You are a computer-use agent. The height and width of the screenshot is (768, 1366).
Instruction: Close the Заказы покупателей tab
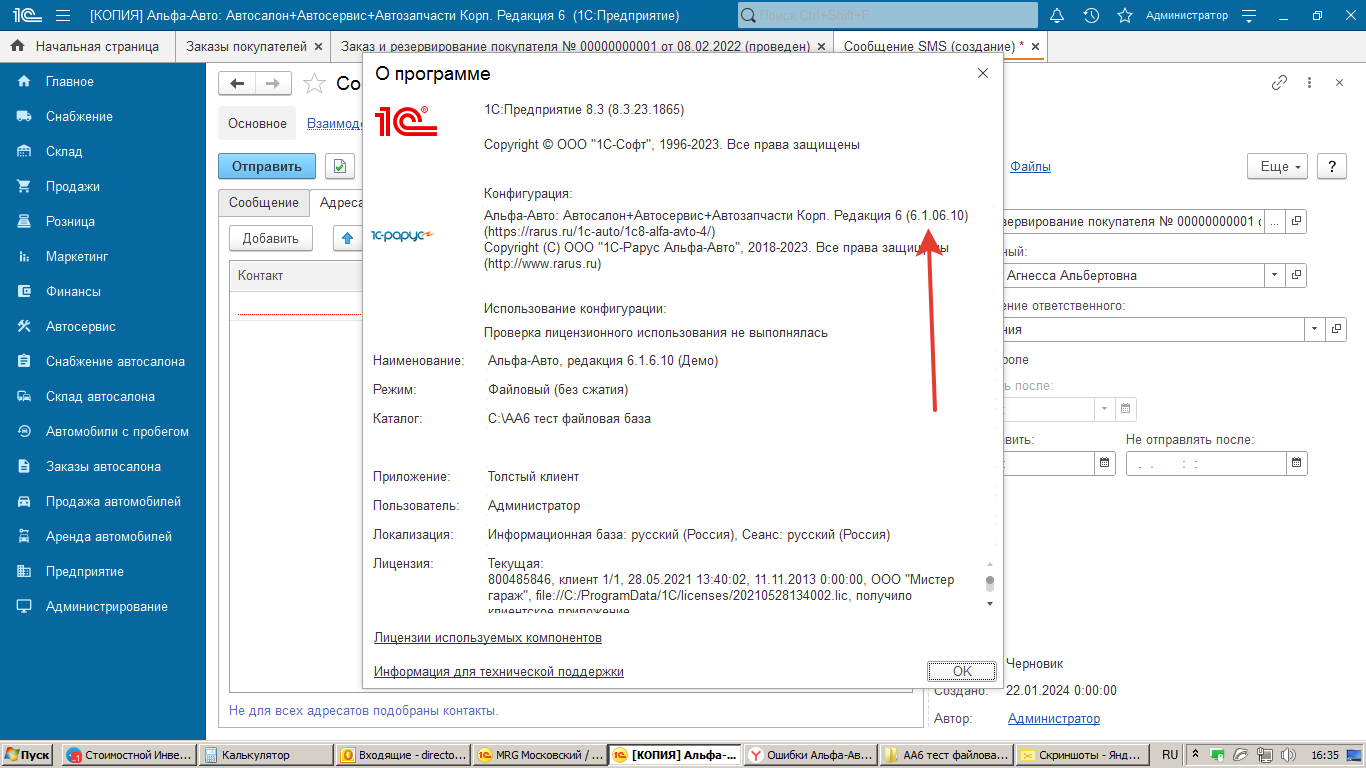[x=318, y=46]
